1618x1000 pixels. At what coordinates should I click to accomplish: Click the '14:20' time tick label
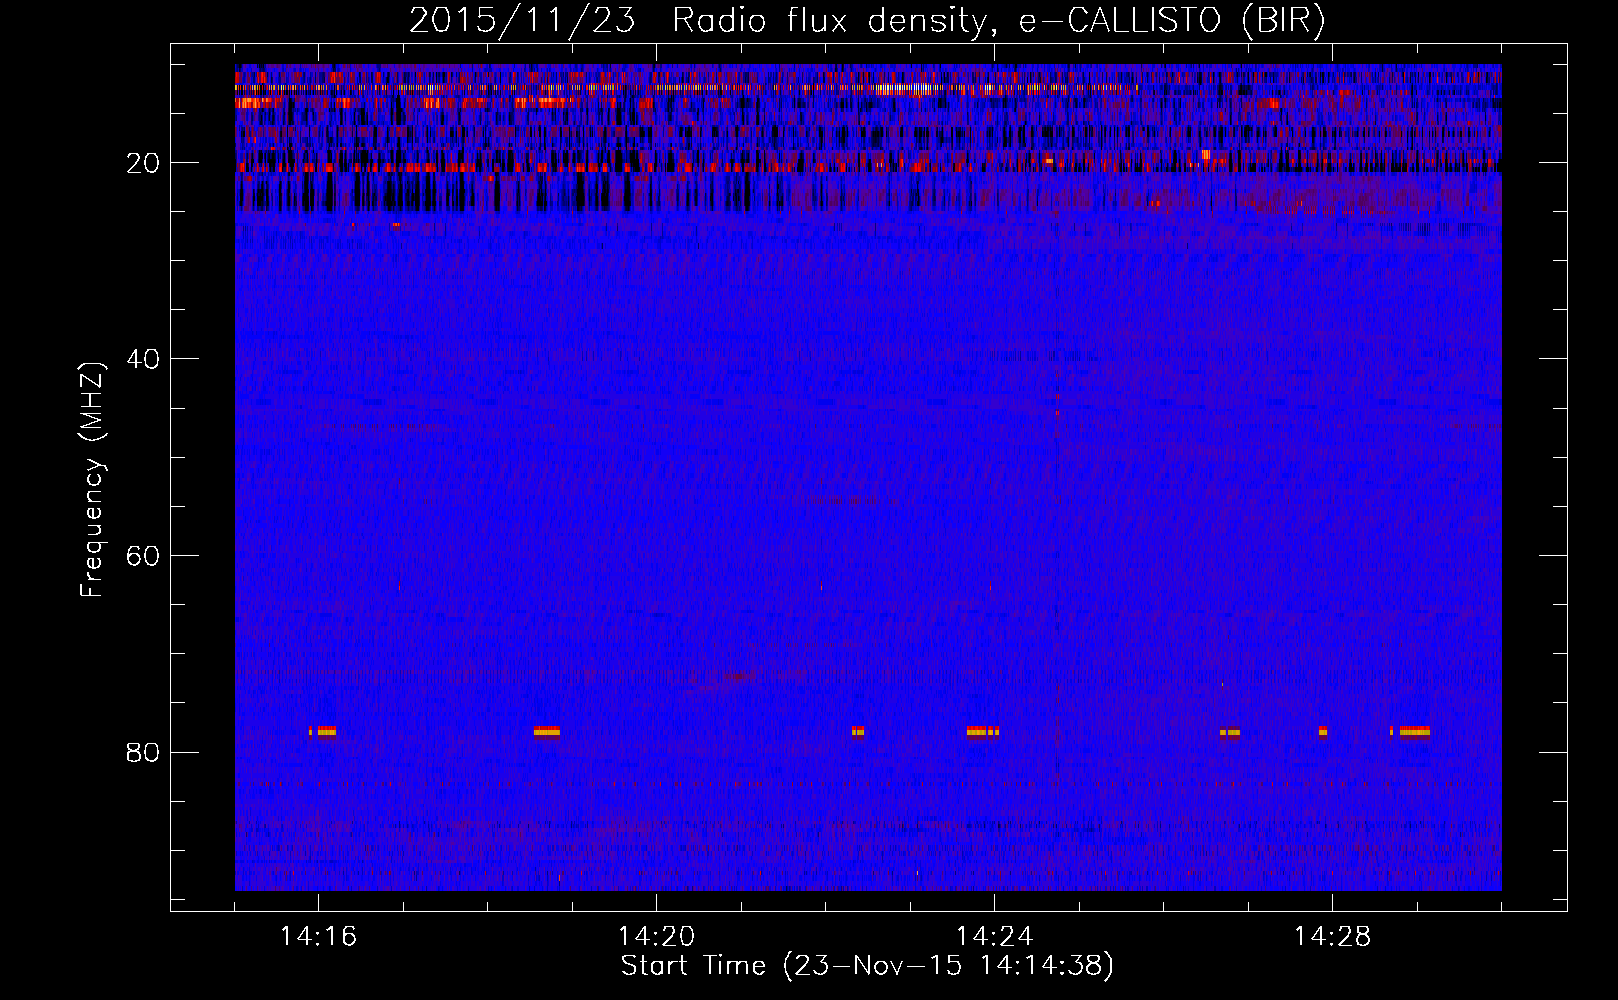tap(656, 937)
